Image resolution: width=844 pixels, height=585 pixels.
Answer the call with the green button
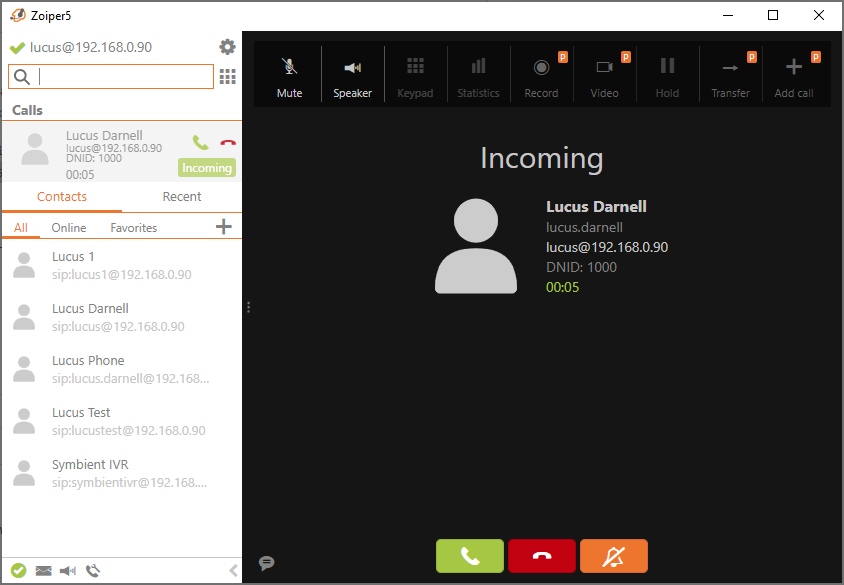click(x=469, y=556)
